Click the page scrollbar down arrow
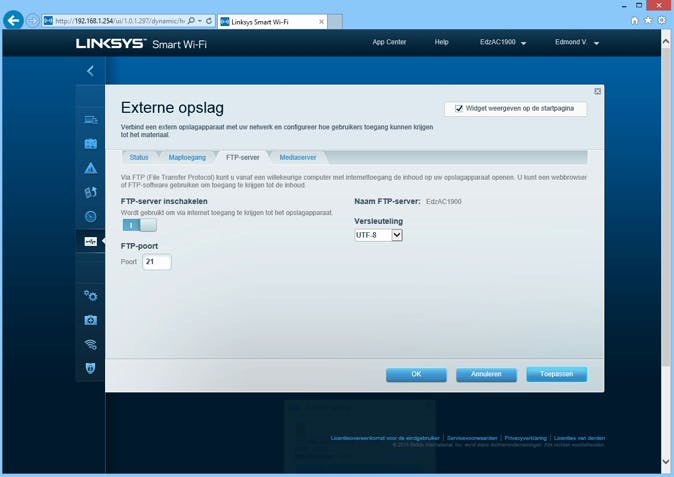The height and width of the screenshot is (477, 674). tap(666, 462)
